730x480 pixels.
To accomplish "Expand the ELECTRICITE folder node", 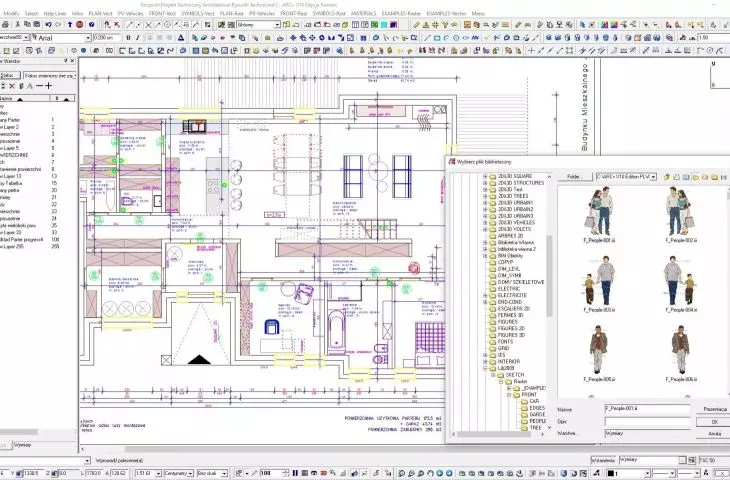I will coord(485,295).
